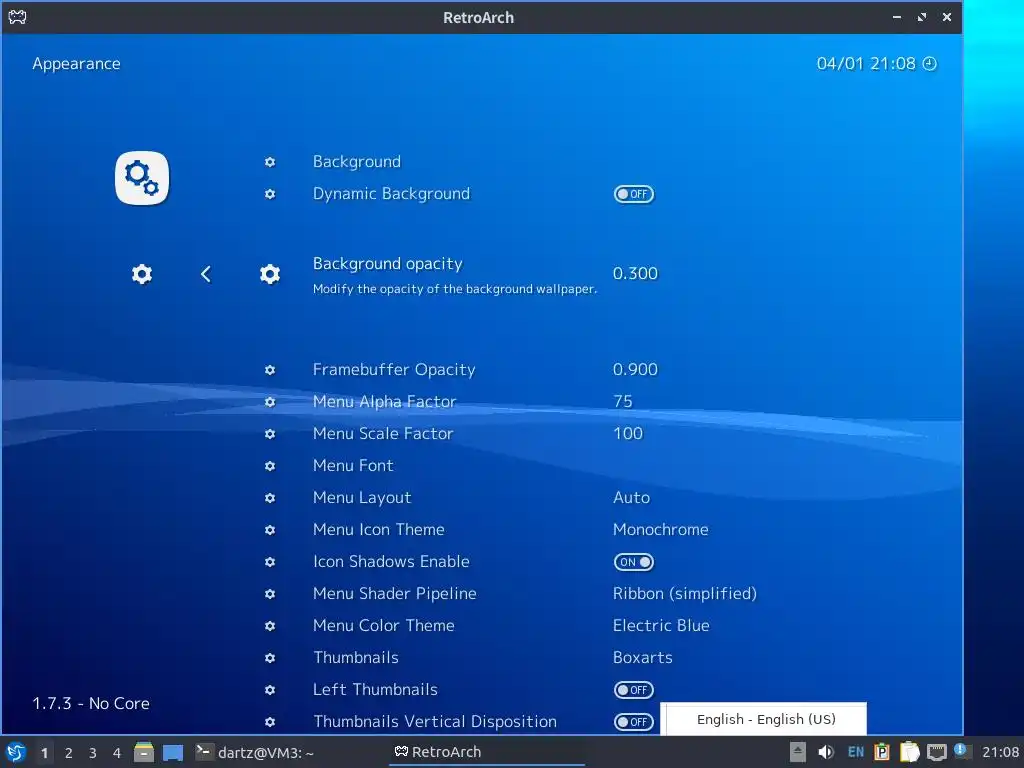The image size is (1024, 768).
Task: Toggle Dynamic Background OFF switch
Action: coord(633,194)
